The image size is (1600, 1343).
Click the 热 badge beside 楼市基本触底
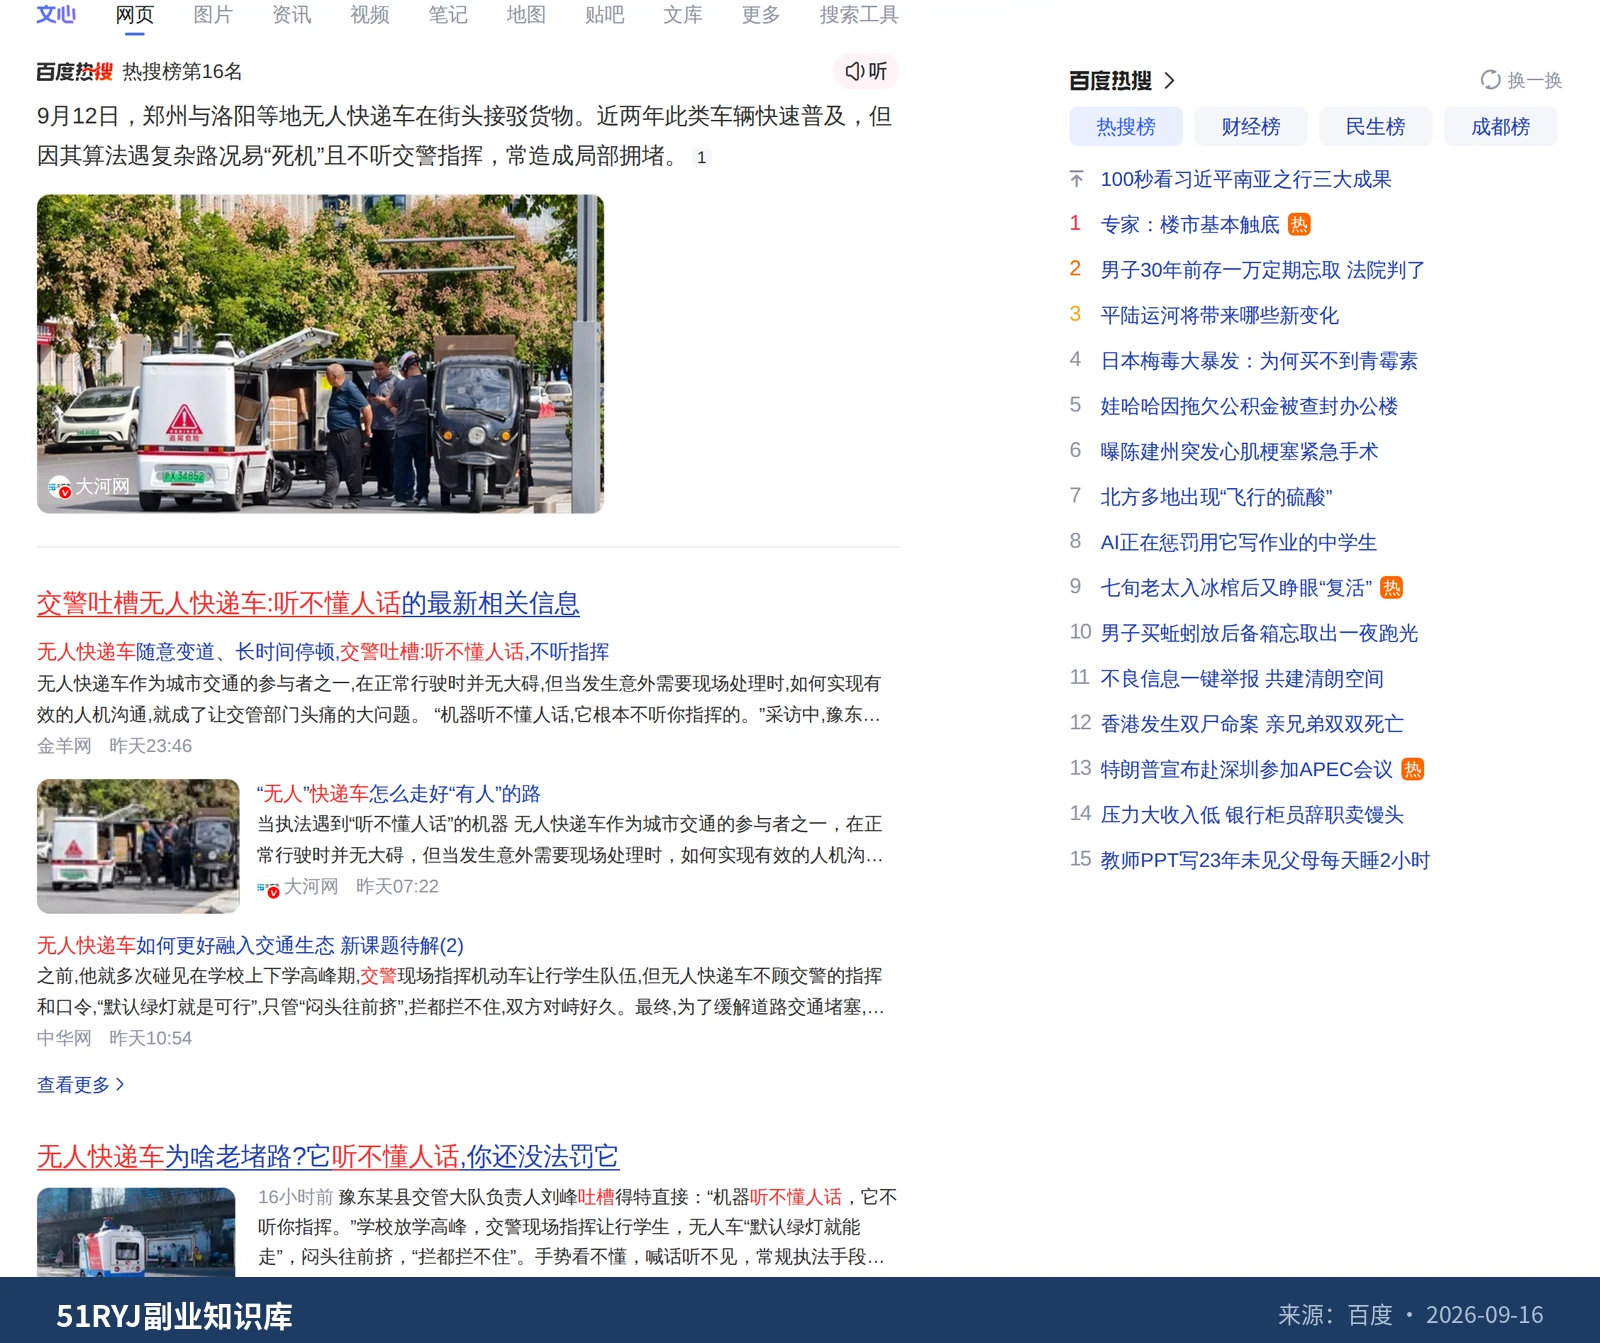click(1299, 224)
